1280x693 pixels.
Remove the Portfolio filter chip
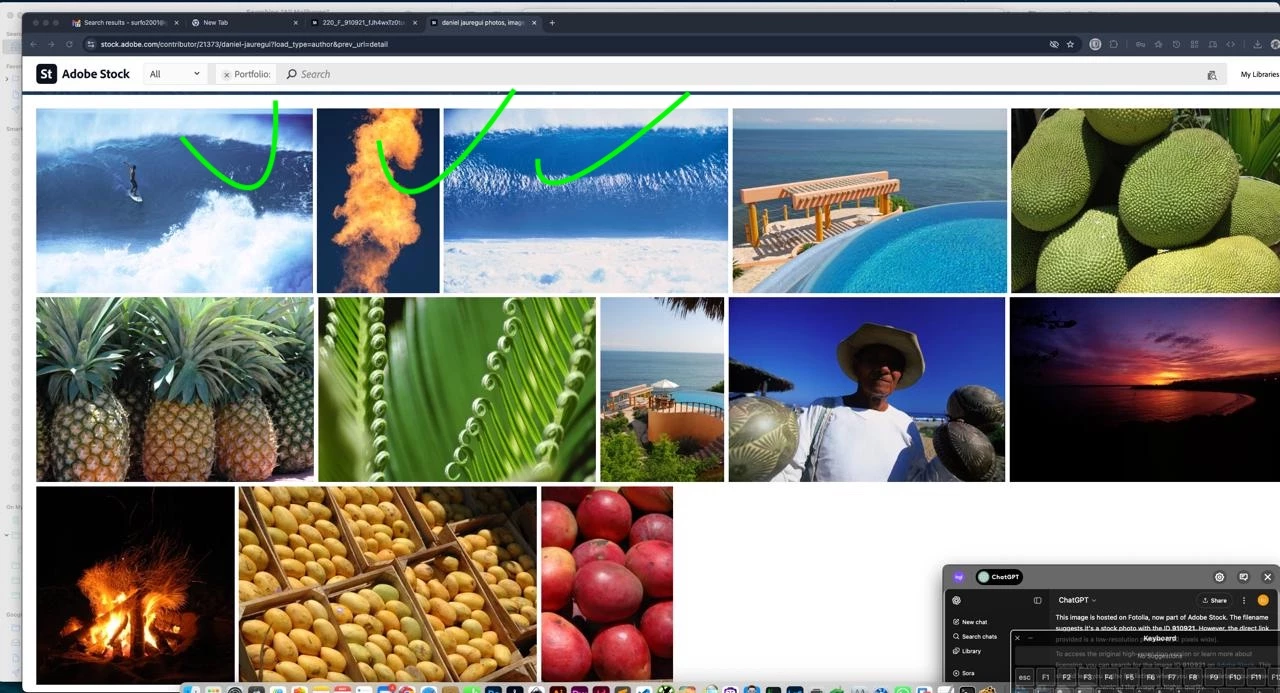(226, 75)
